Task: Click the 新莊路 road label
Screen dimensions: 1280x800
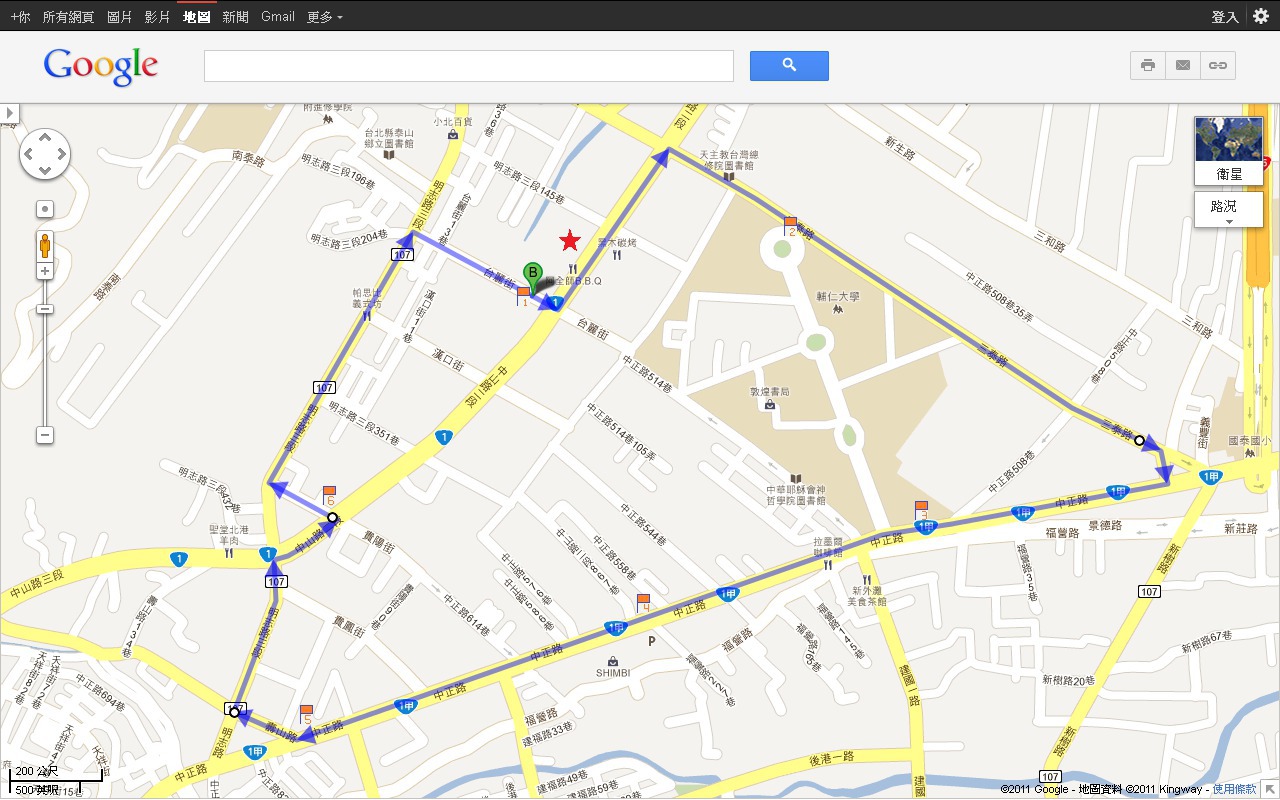Action: [1239, 528]
